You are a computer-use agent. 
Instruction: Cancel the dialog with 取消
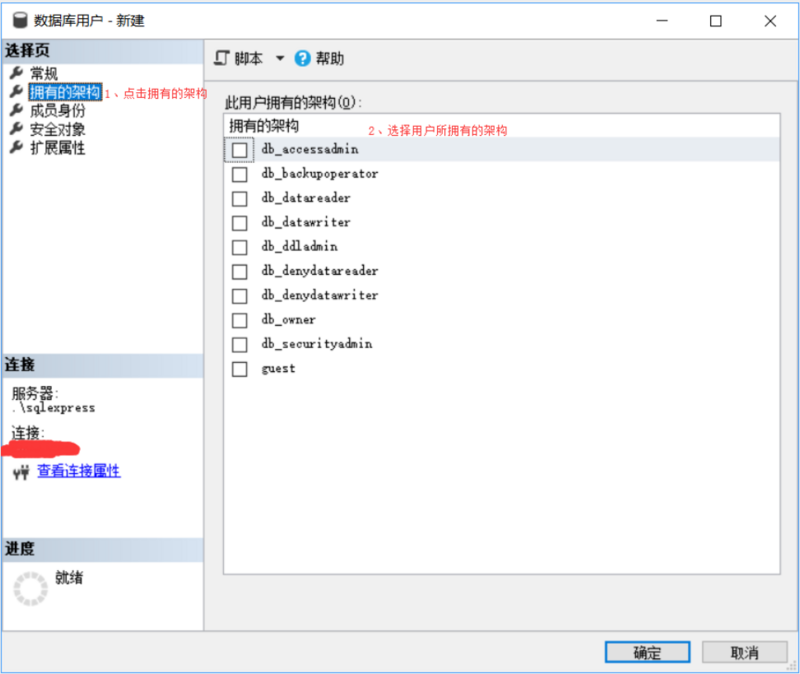[x=744, y=652]
